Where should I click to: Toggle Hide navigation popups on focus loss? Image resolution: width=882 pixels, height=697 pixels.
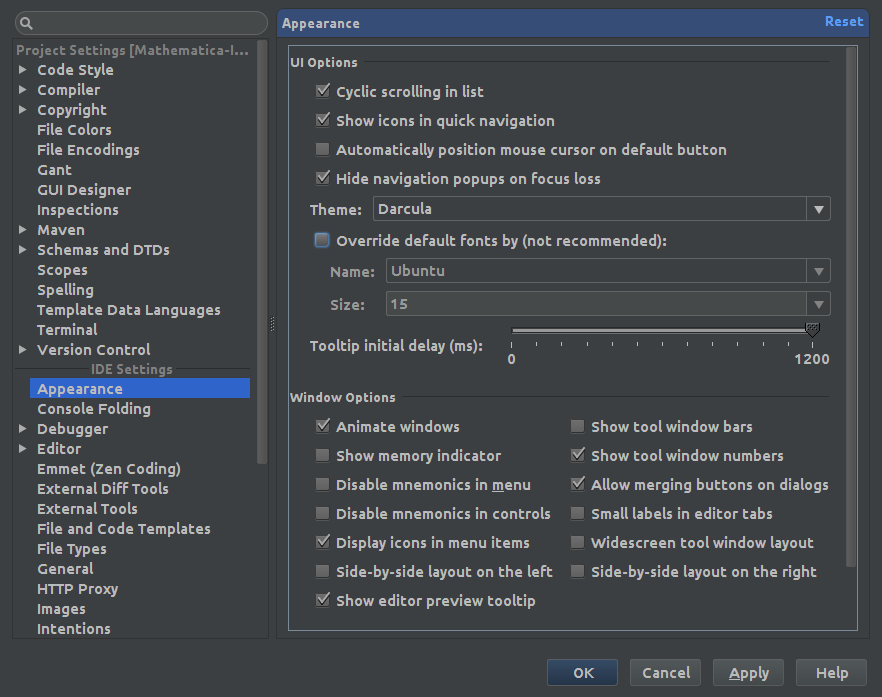pyautogui.click(x=323, y=178)
